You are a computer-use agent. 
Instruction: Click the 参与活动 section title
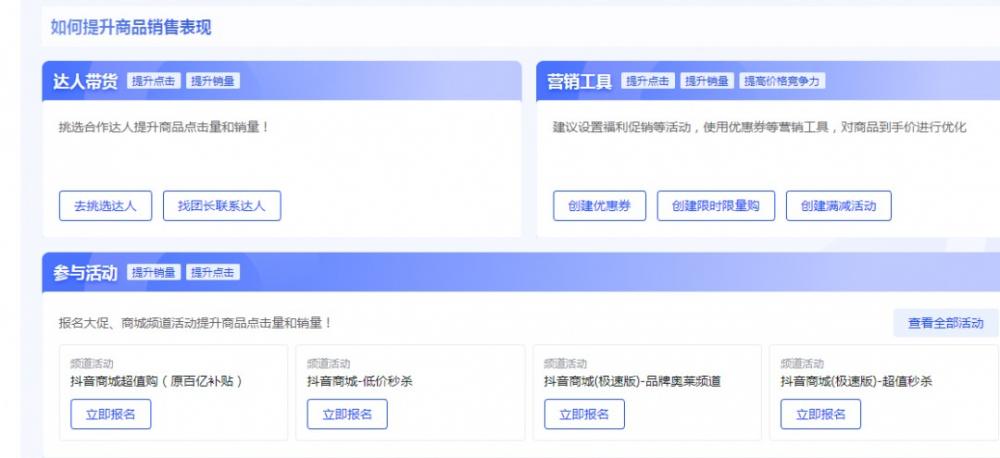click(x=85, y=272)
